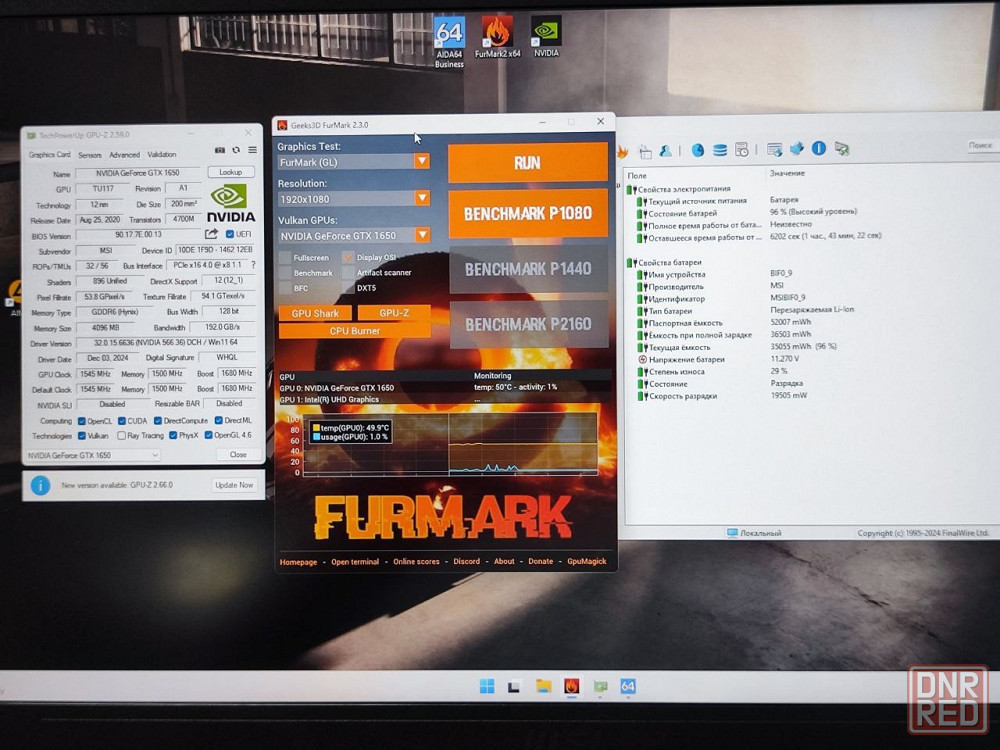Toggle the Display OSI checkbox
This screenshot has height=750, width=1000.
pyautogui.click(x=348, y=257)
